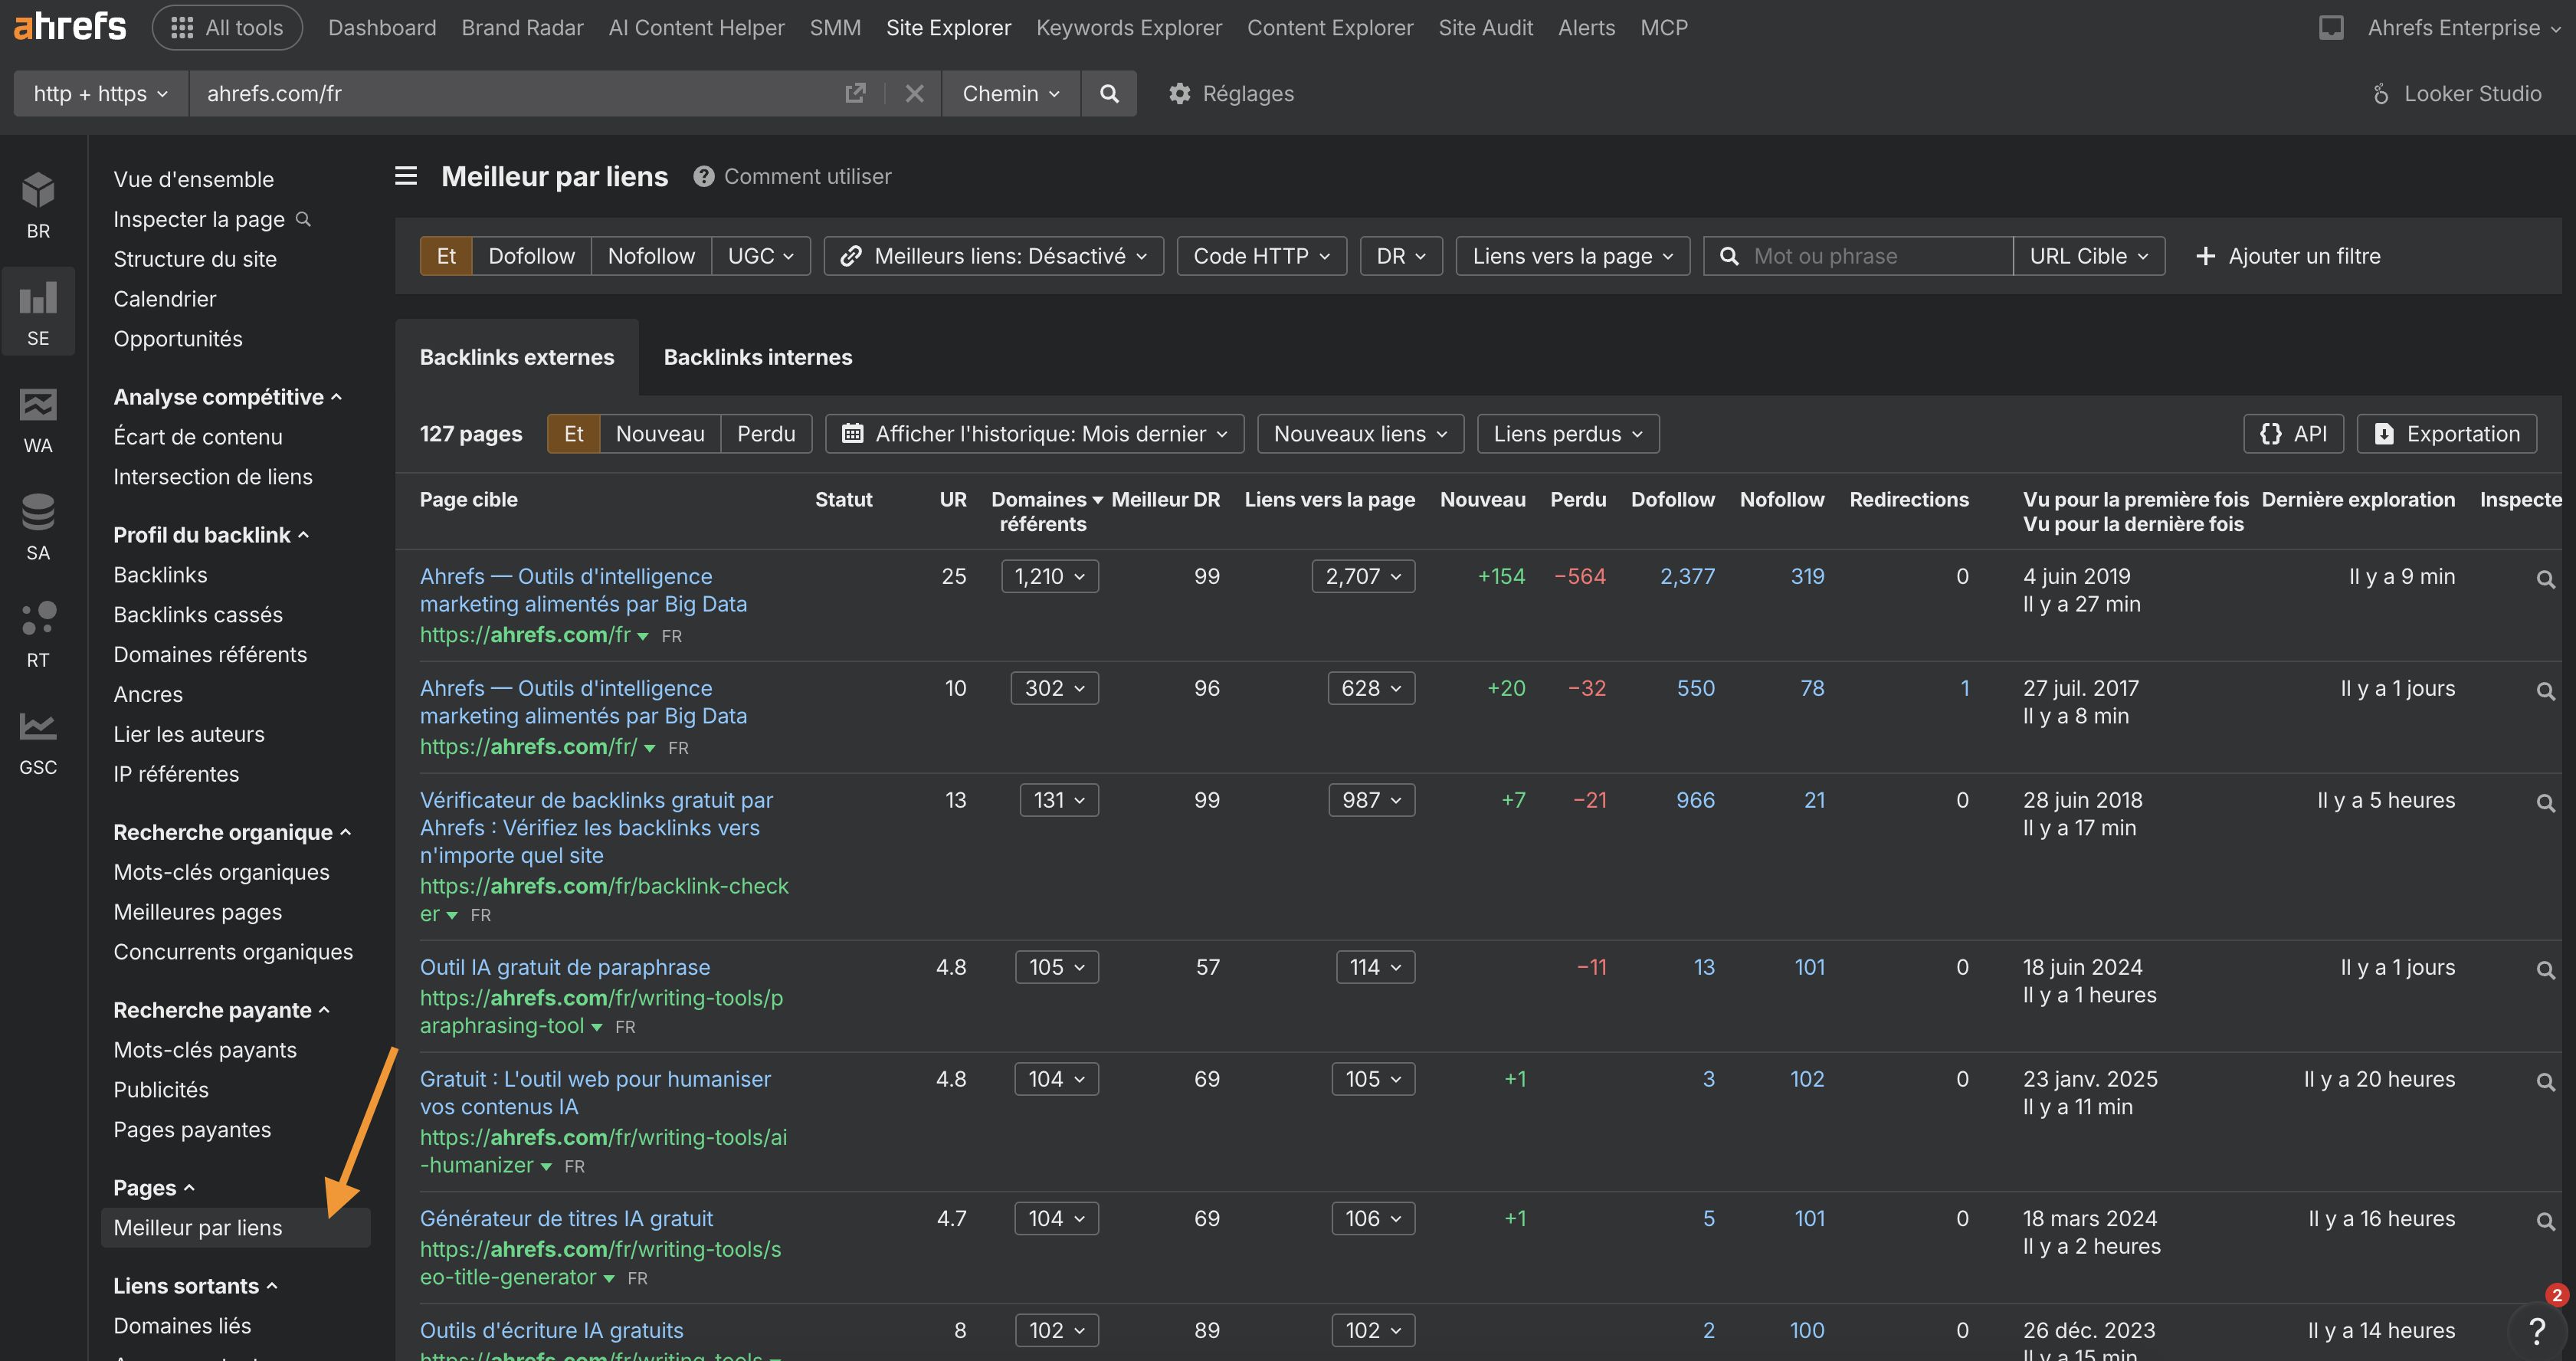The width and height of the screenshot is (2576, 1361).
Task: Open the Chemin mode dropdown
Action: pos(1011,93)
